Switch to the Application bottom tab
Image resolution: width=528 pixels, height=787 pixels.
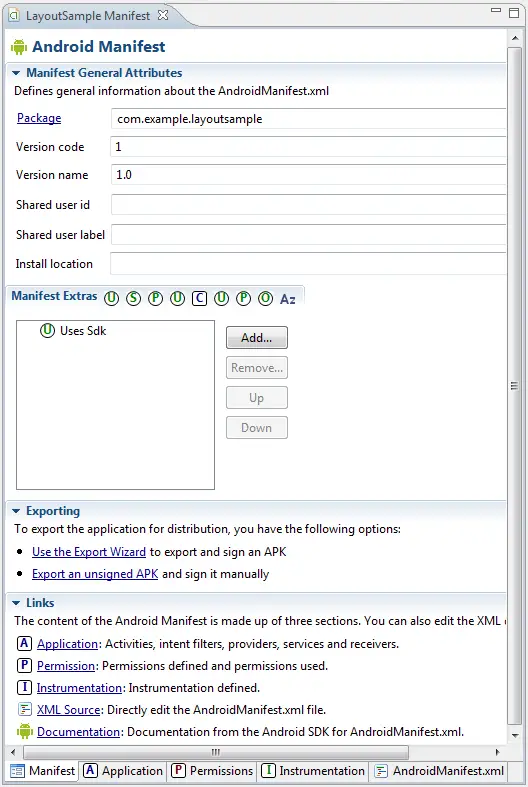(123, 770)
